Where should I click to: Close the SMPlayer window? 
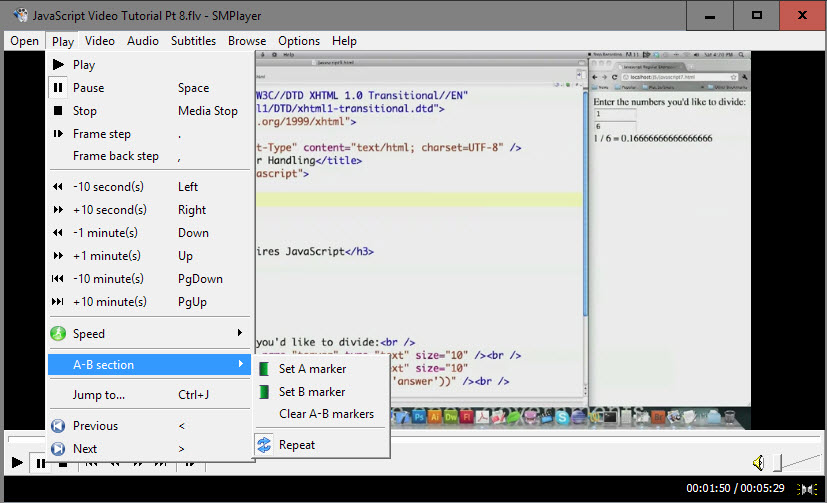pos(803,15)
